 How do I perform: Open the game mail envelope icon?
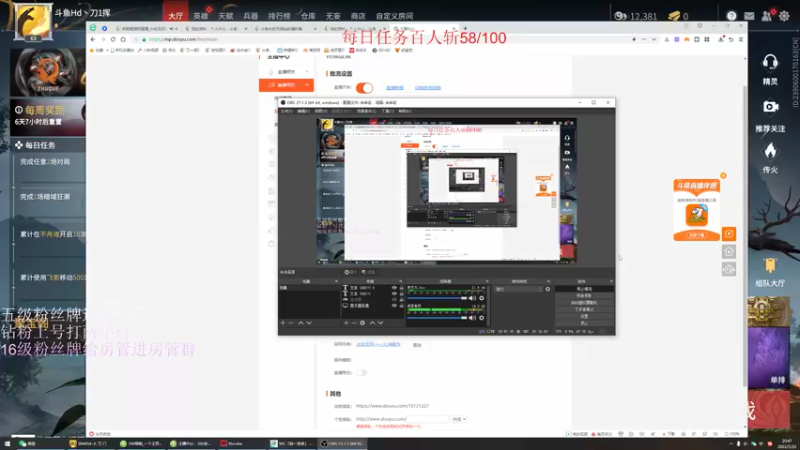(749, 16)
